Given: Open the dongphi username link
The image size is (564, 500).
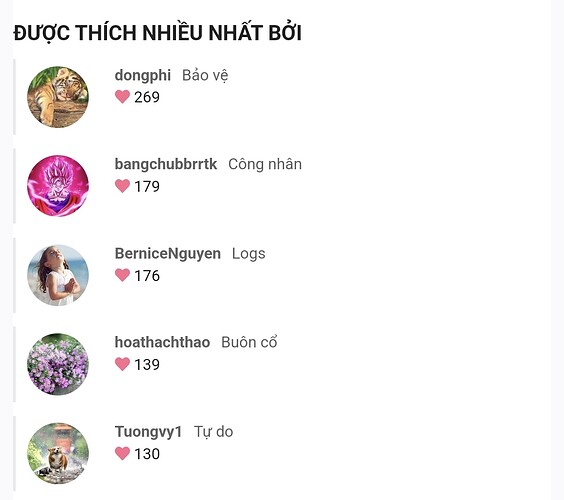Looking at the screenshot, I should pos(143,76).
